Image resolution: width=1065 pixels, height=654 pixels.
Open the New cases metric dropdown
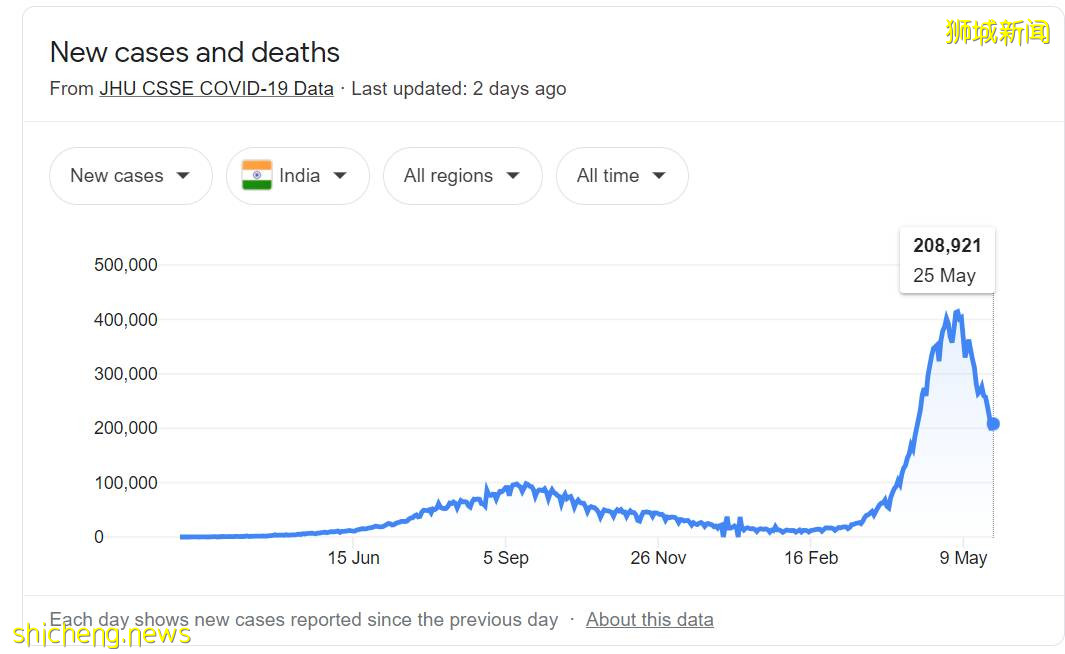(x=130, y=176)
